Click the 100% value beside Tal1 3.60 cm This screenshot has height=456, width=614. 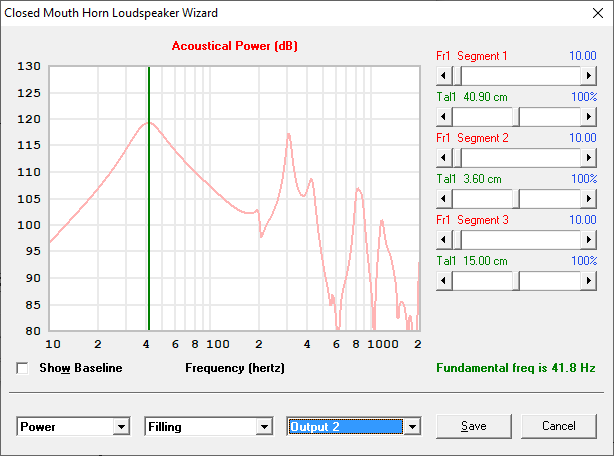pyautogui.click(x=584, y=179)
